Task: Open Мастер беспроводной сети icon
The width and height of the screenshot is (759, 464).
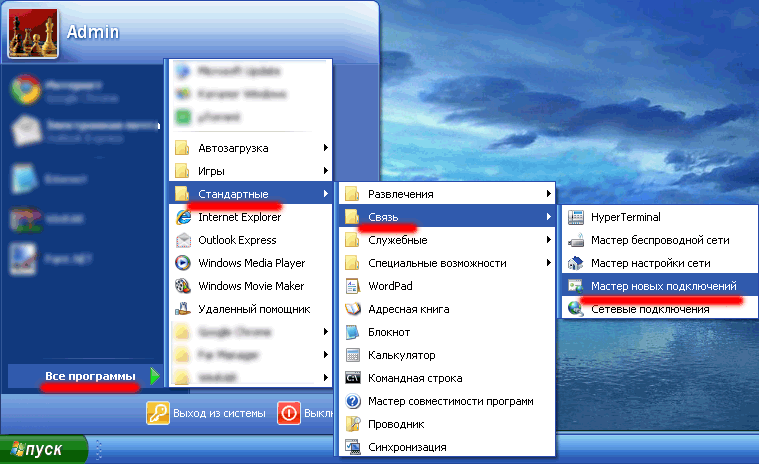Action: click(576, 240)
